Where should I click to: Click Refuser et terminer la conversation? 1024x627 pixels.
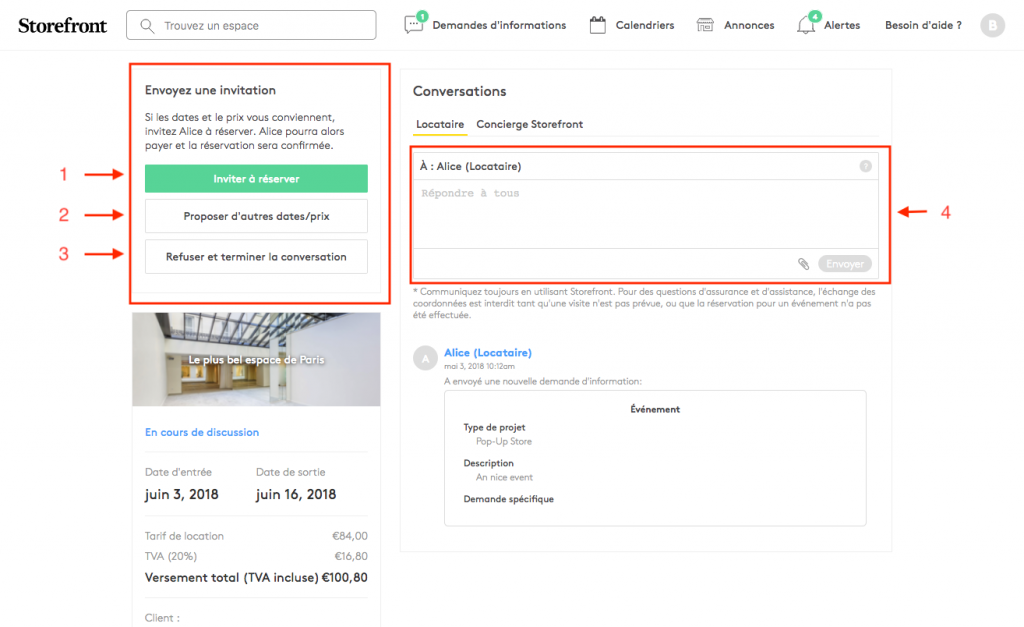pyautogui.click(x=256, y=257)
